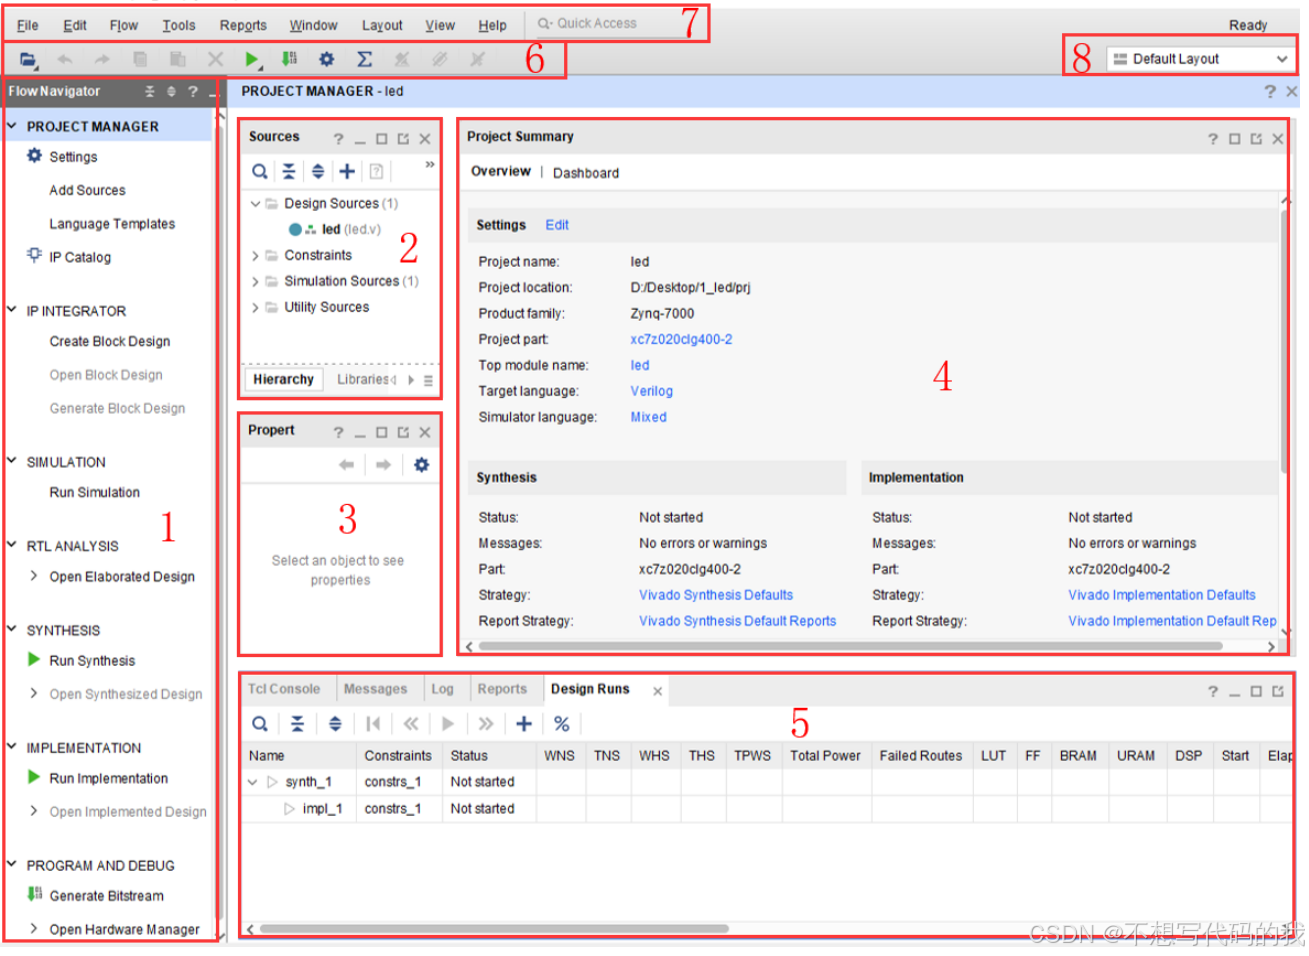The image size is (1309, 956).
Task: Add sources with Sources plus icon
Action: pos(347,171)
